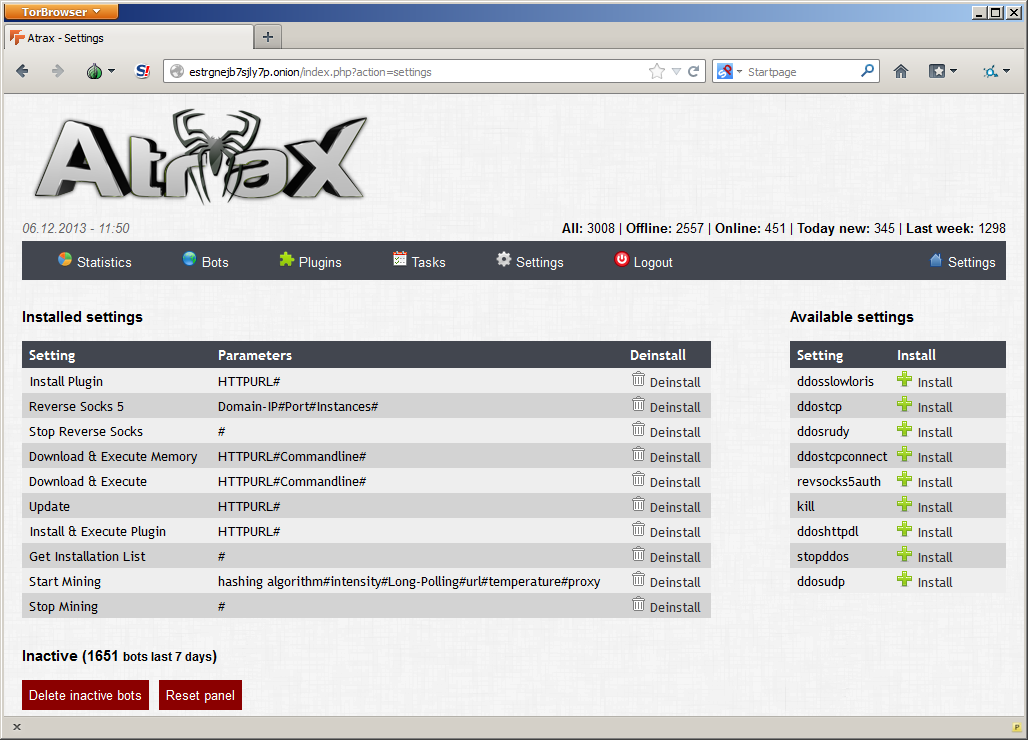Open the TorBrowser application menu

61,11
